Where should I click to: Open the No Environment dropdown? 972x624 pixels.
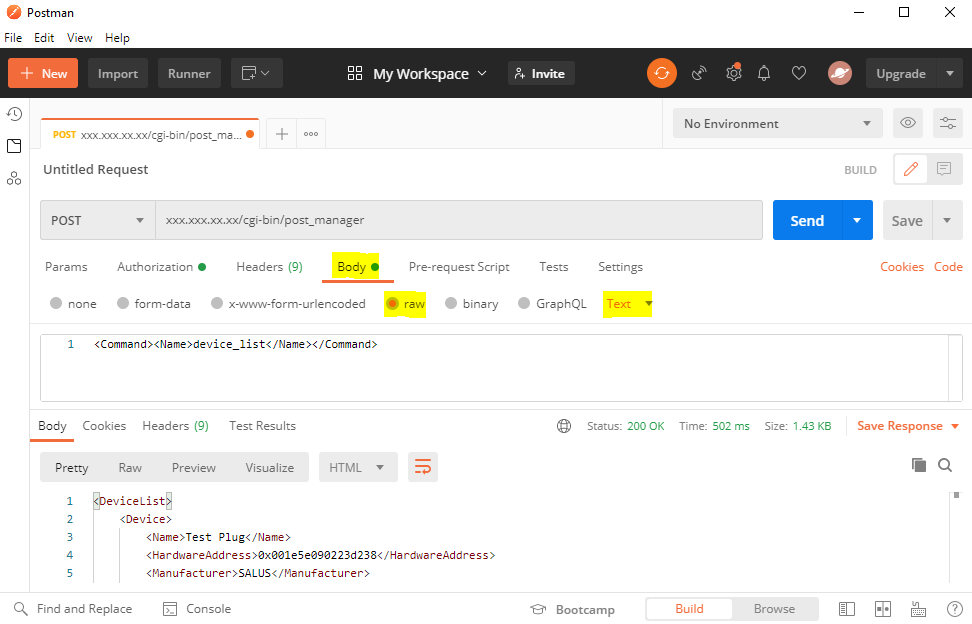(x=777, y=123)
